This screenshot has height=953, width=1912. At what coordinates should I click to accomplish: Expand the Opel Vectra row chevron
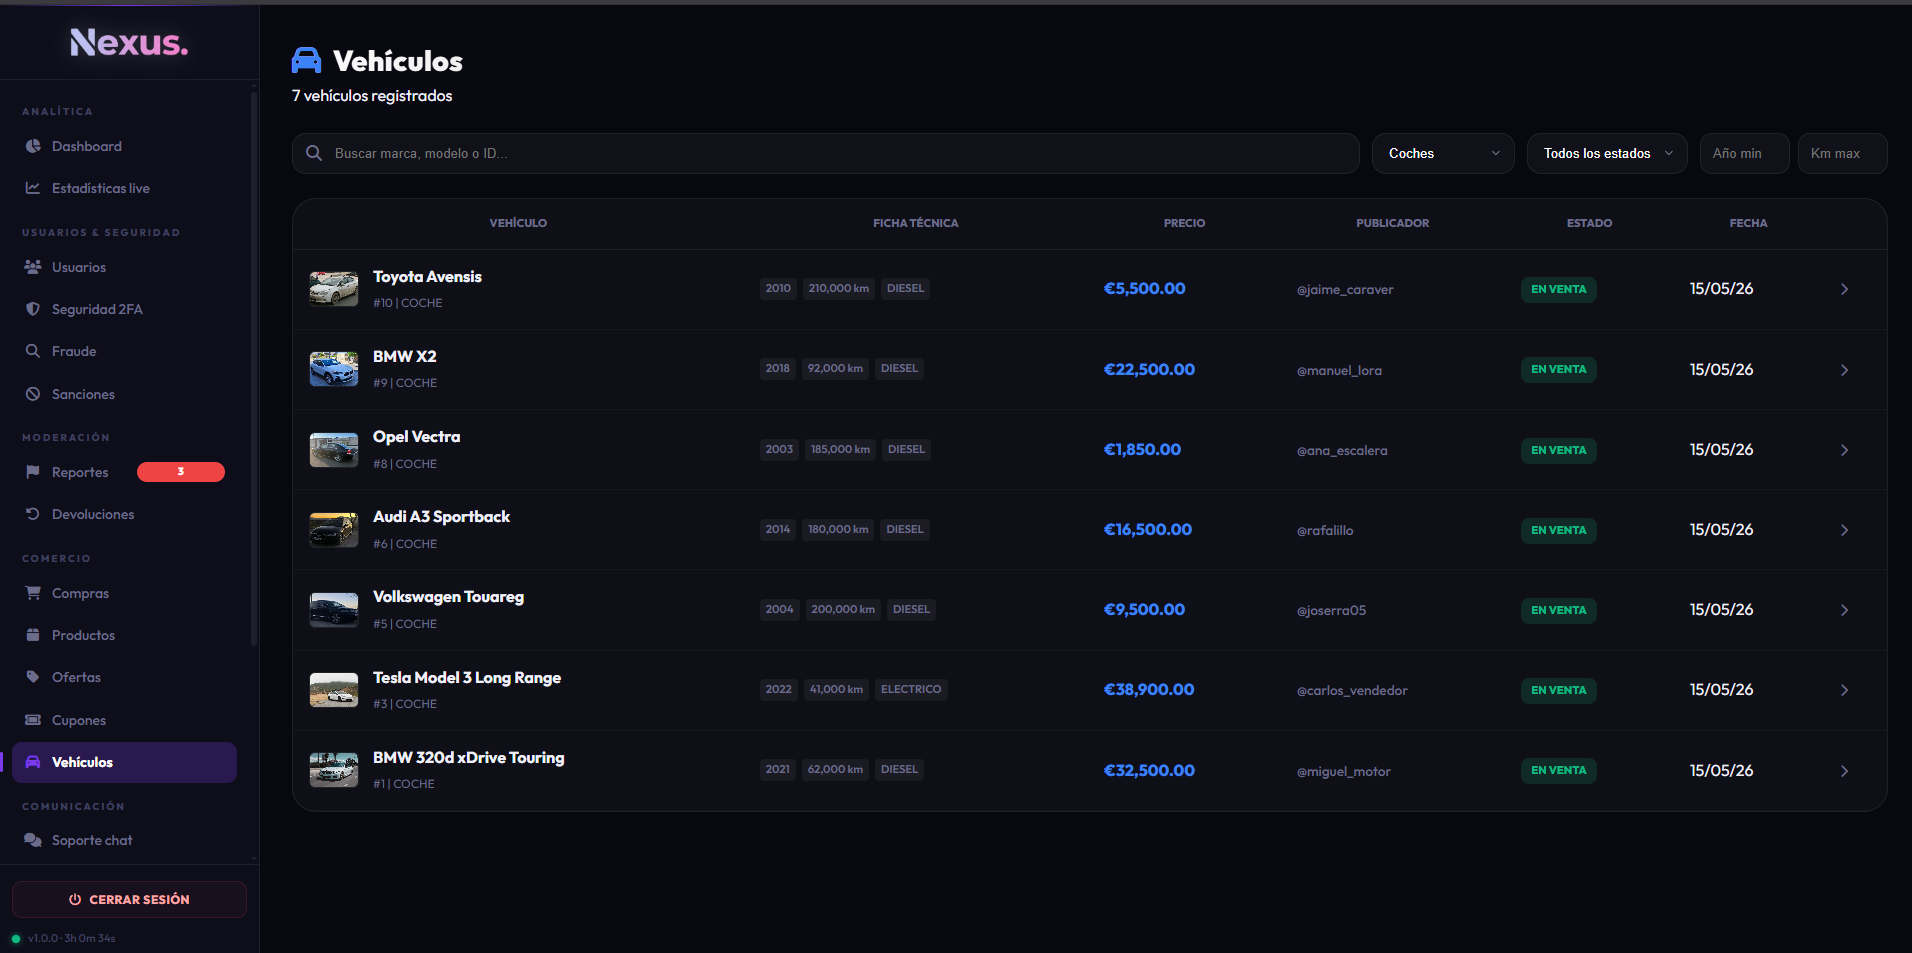[1844, 450]
